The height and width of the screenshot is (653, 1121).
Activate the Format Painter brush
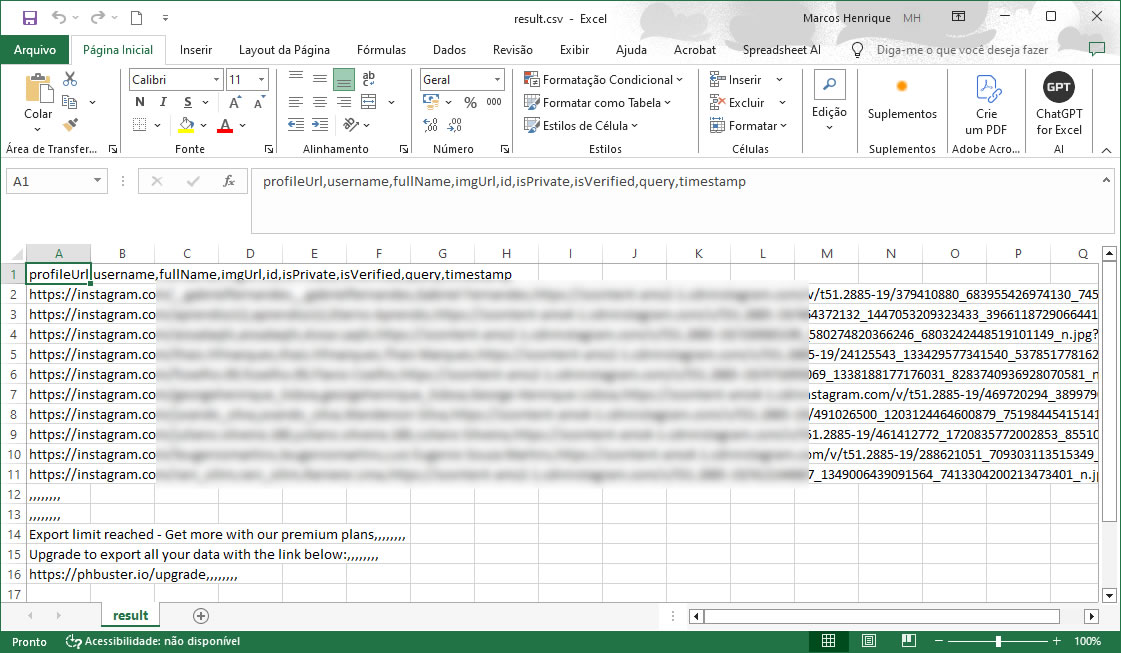pos(70,125)
